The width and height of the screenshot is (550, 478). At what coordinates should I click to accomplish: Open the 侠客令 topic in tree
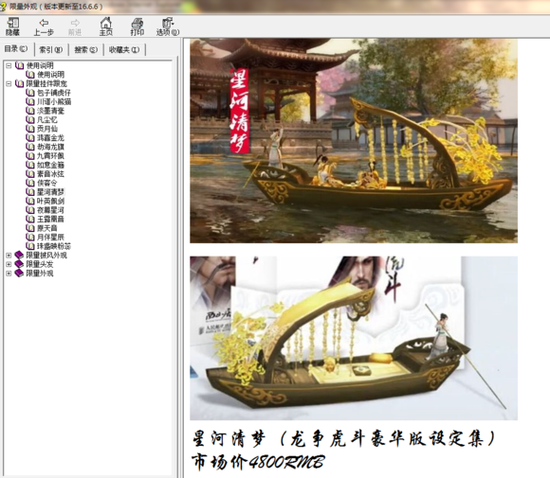coord(47,183)
